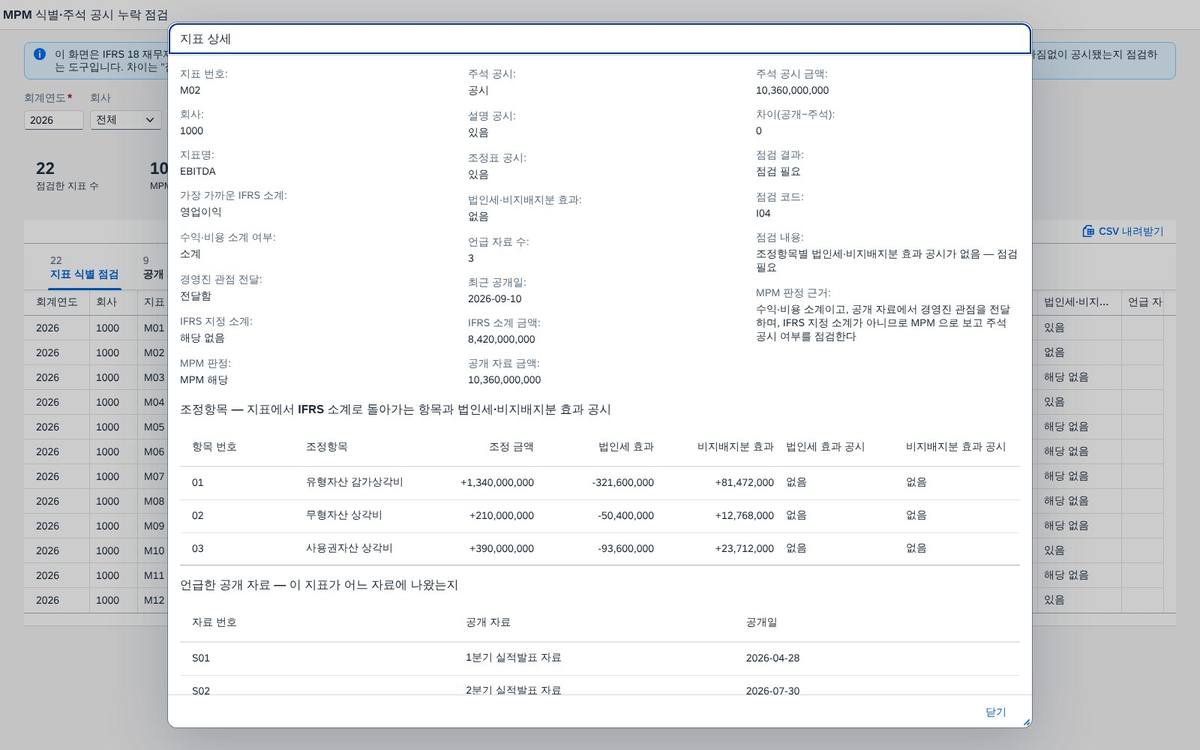This screenshot has width=1200, height=750.
Task: Click the 점검 결과 value 점검 필요
Action: coord(778,172)
